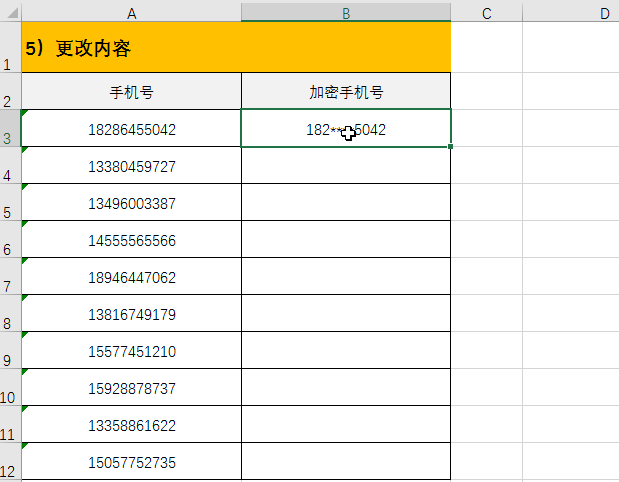Select cell with 18946447062

[x=131, y=276]
